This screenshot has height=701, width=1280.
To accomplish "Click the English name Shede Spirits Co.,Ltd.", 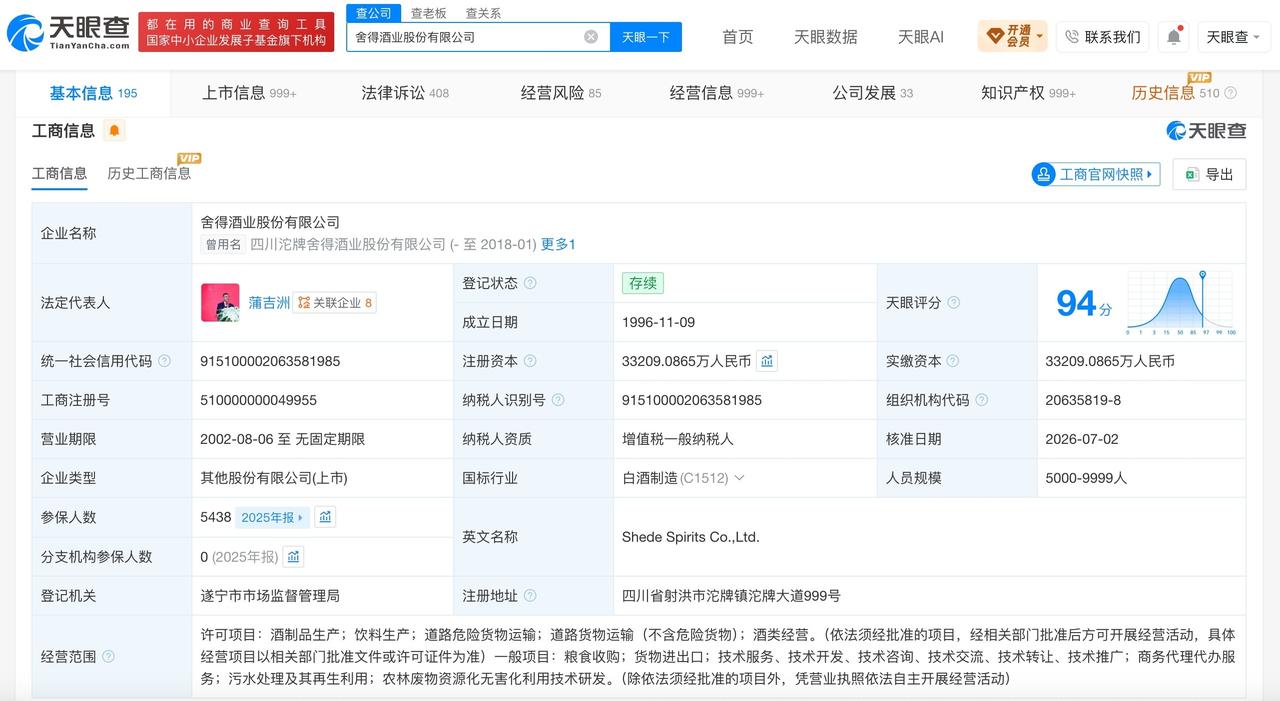I will 691,537.
